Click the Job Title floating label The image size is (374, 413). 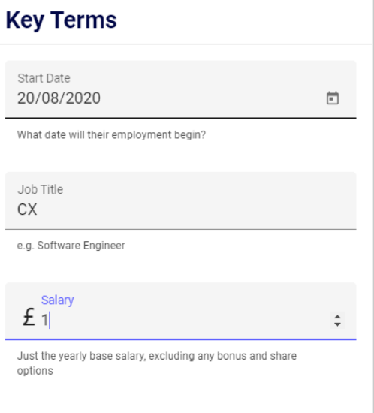[x=40, y=189]
